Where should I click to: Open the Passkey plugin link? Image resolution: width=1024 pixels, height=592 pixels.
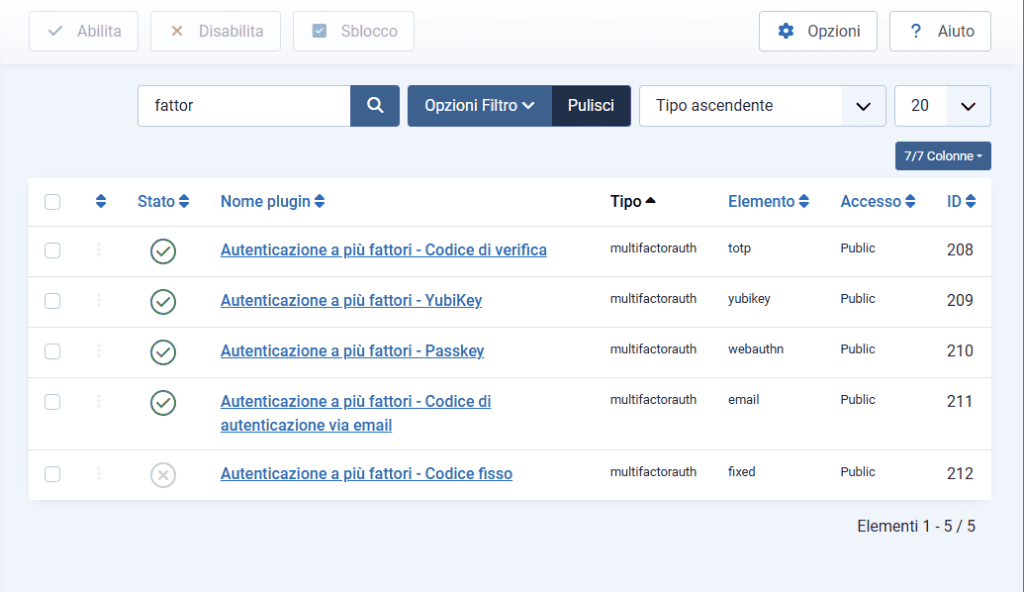pos(352,351)
